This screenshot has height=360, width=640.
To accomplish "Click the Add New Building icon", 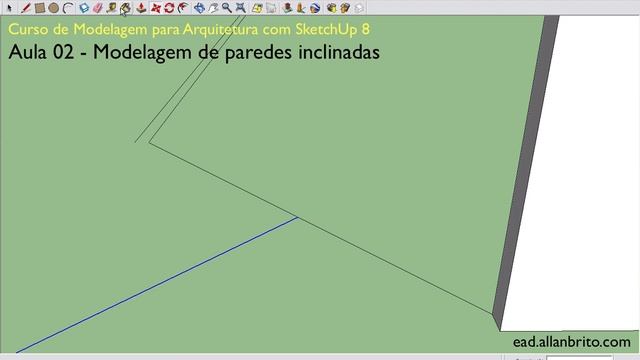I will pos(287,8).
